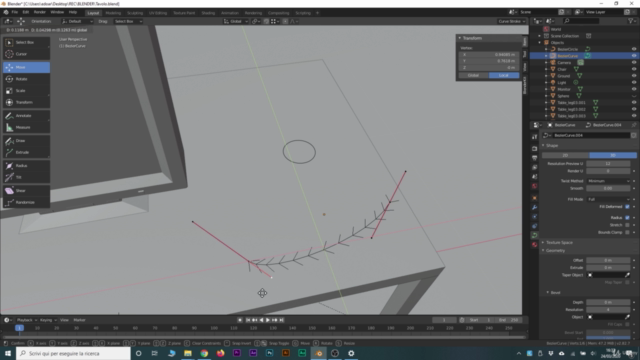
Task: Enable the Stretch checkbox
Action: click(627, 225)
